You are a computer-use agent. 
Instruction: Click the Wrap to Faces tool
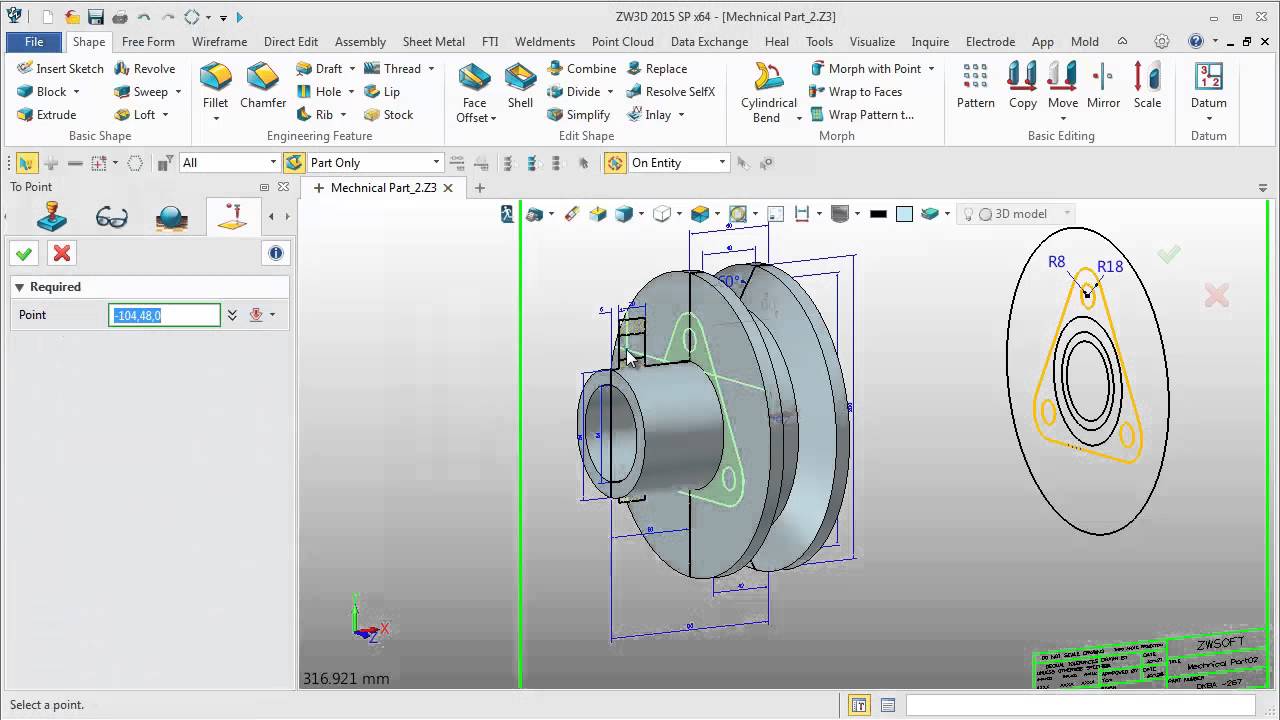point(856,92)
